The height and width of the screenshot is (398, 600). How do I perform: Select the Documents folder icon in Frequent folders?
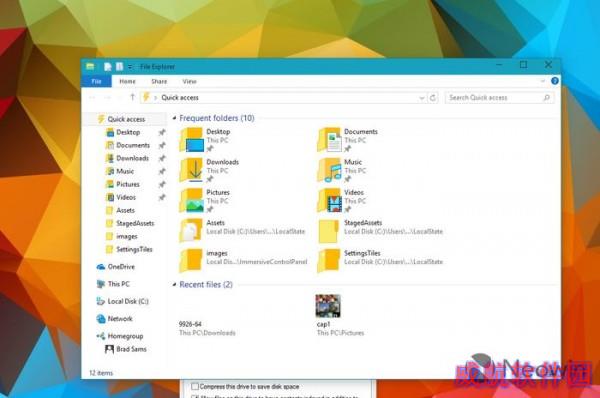[329, 140]
